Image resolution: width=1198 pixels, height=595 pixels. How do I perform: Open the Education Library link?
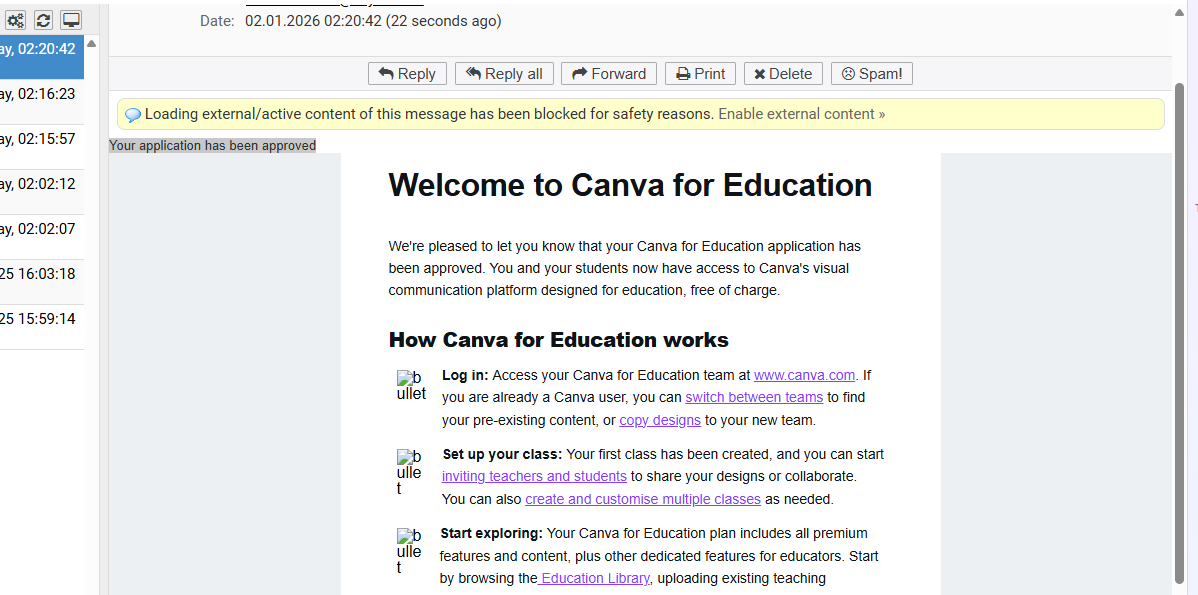595,578
